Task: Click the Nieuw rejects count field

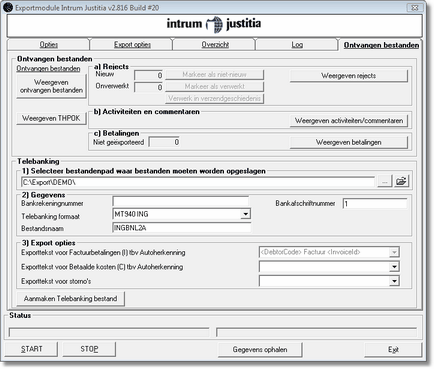Action: (148, 76)
